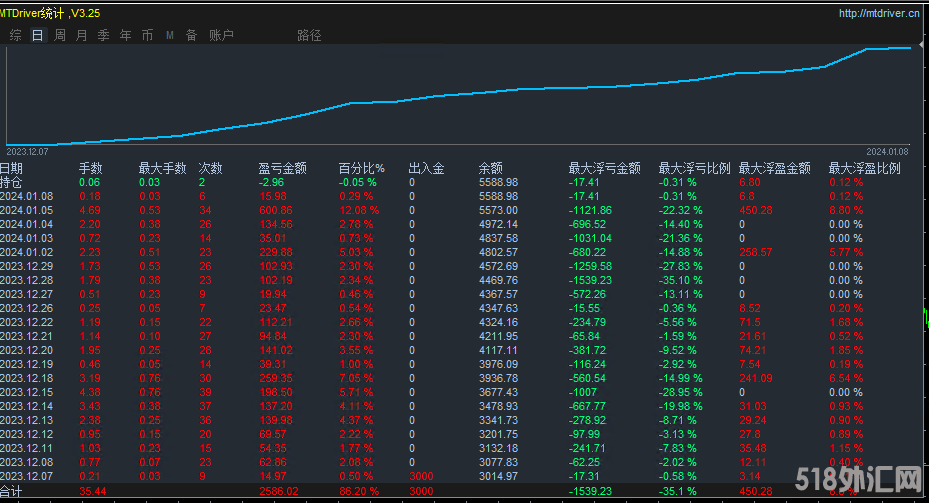The height and width of the screenshot is (503, 929).
Task: Show the 季 quarterly statistics tab
Action: coord(103,35)
